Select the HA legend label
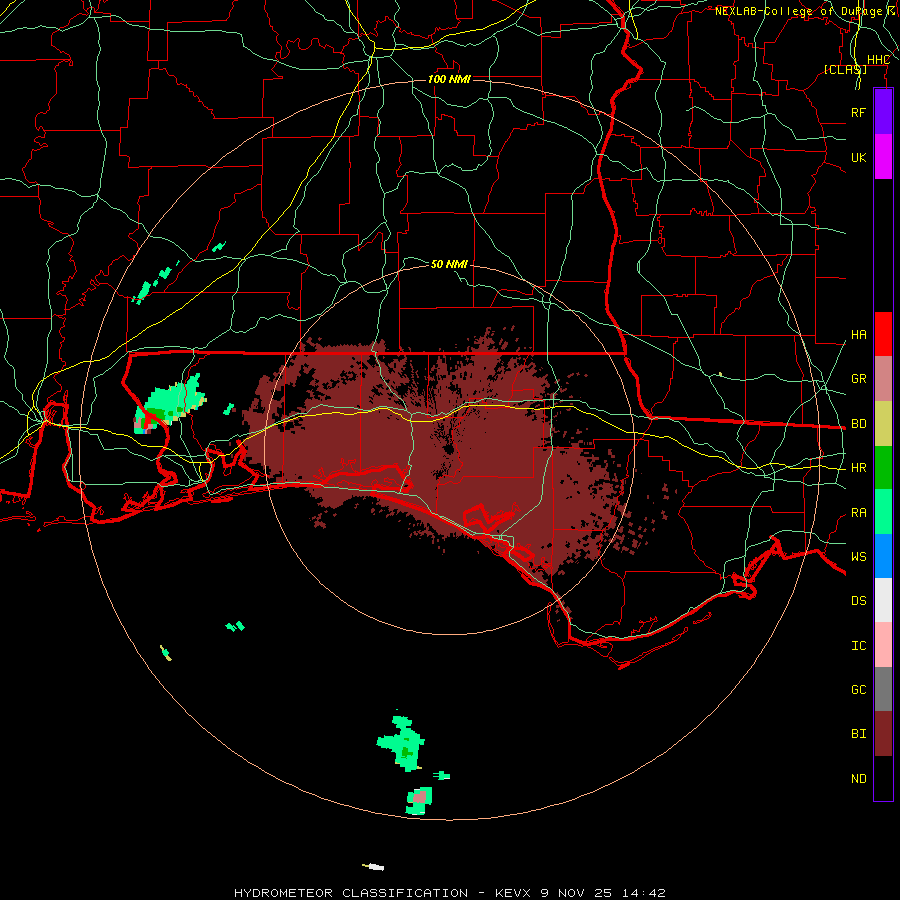 click(858, 334)
